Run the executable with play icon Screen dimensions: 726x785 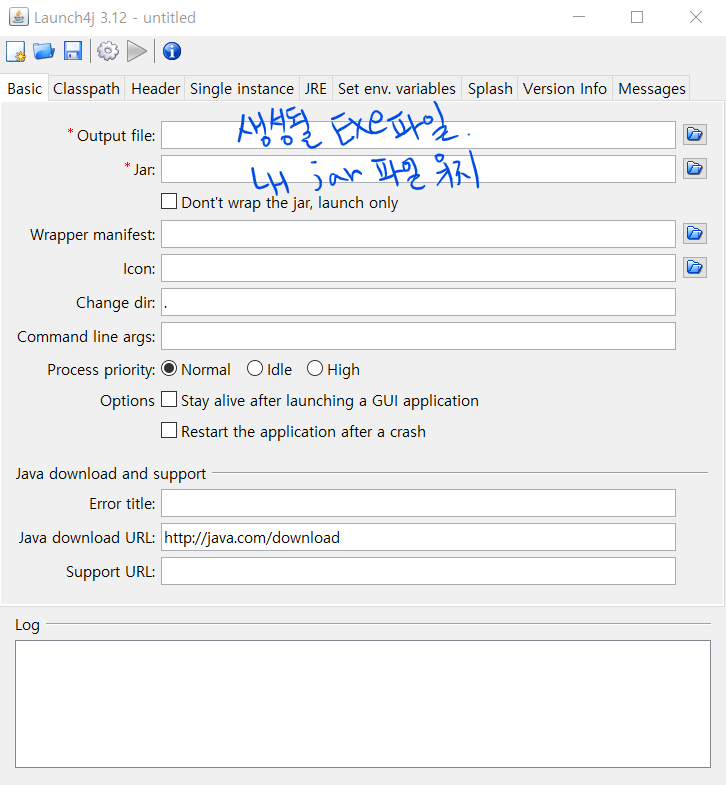tap(137, 51)
